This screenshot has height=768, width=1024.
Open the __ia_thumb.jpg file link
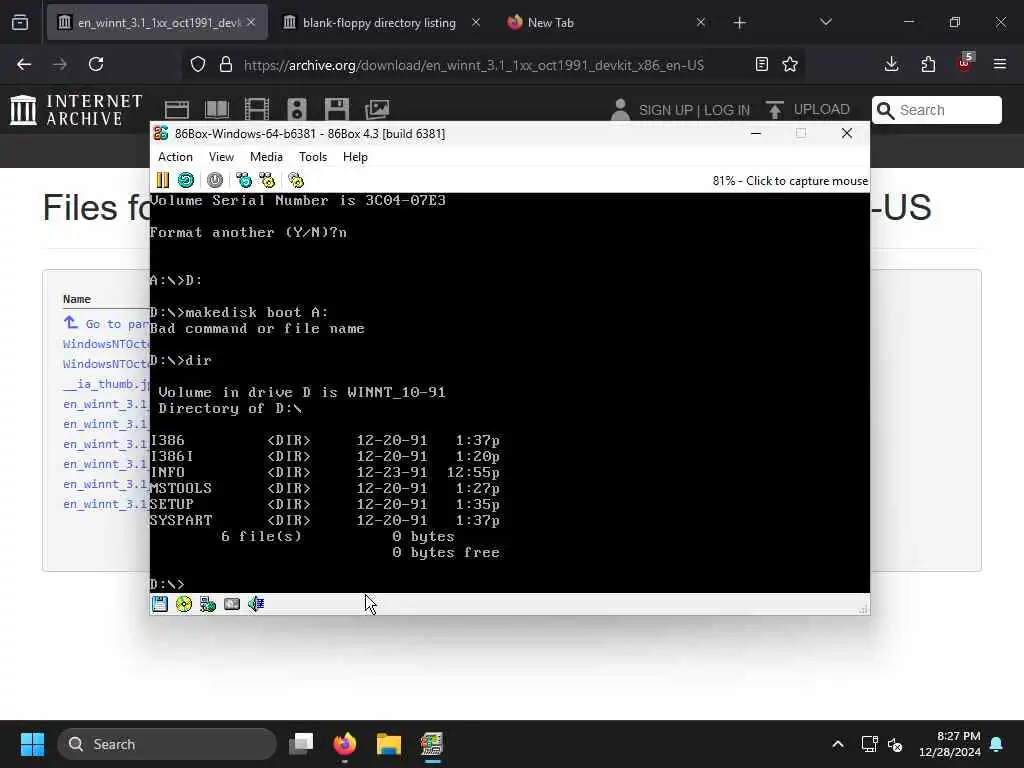107,384
